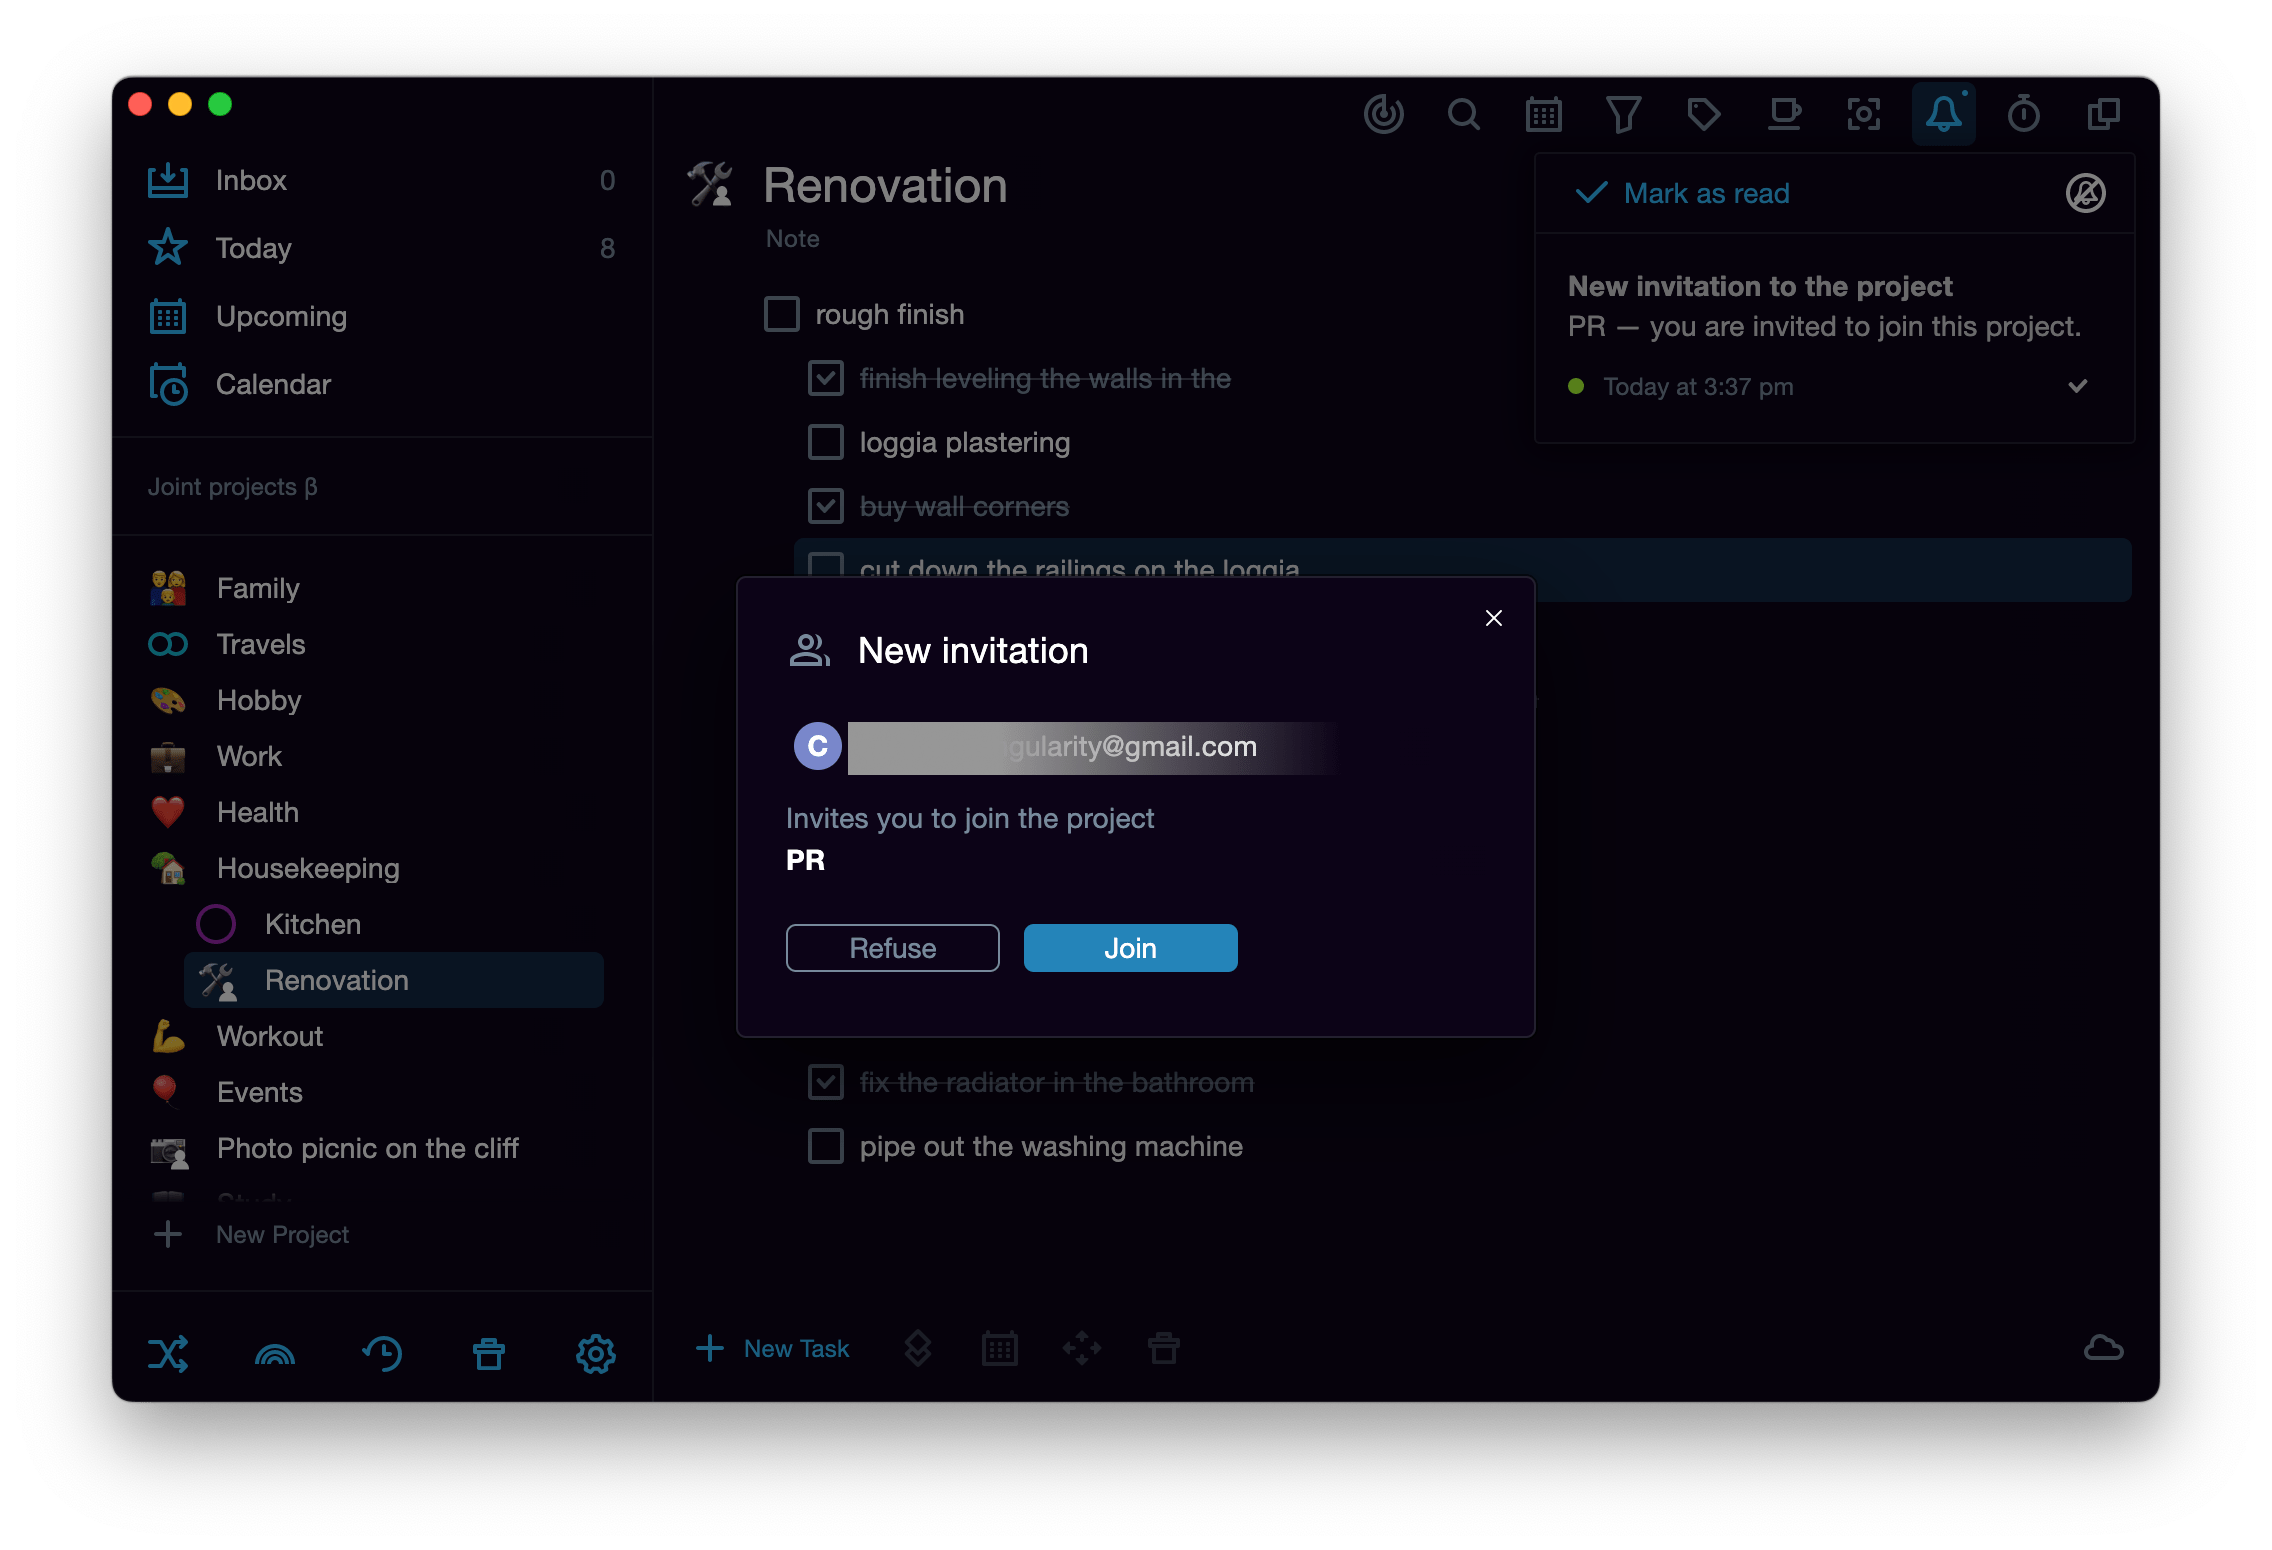Open the trash icon in sidebar footer

(x=489, y=1354)
